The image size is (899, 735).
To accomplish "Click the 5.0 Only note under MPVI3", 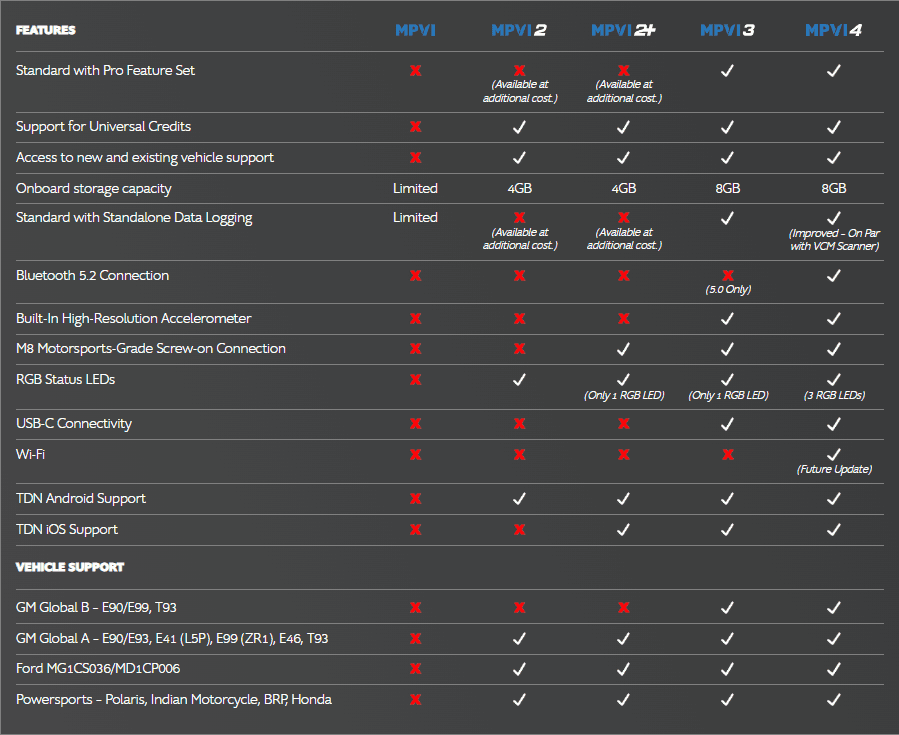I will [727, 290].
